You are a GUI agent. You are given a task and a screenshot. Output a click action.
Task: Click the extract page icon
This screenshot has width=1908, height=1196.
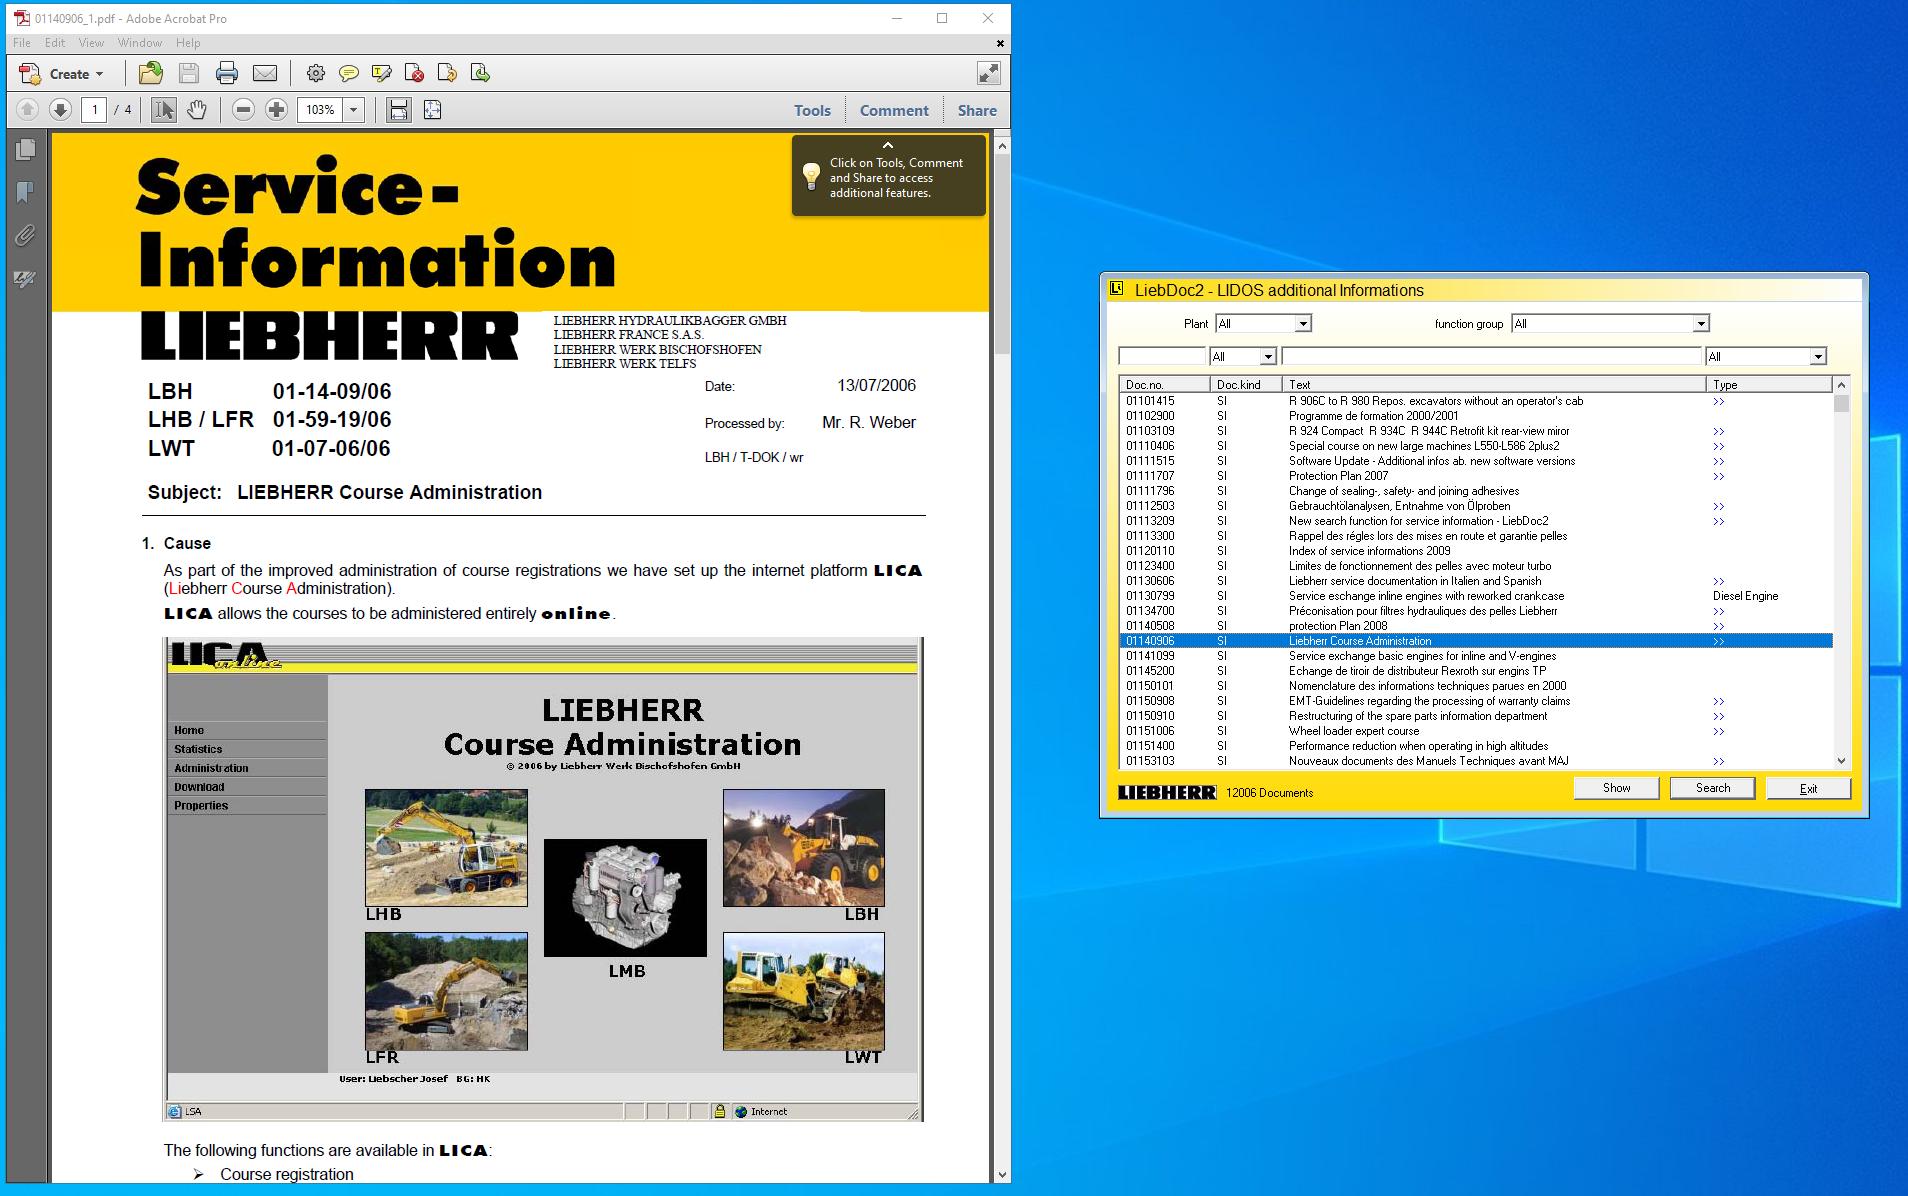pos(447,73)
